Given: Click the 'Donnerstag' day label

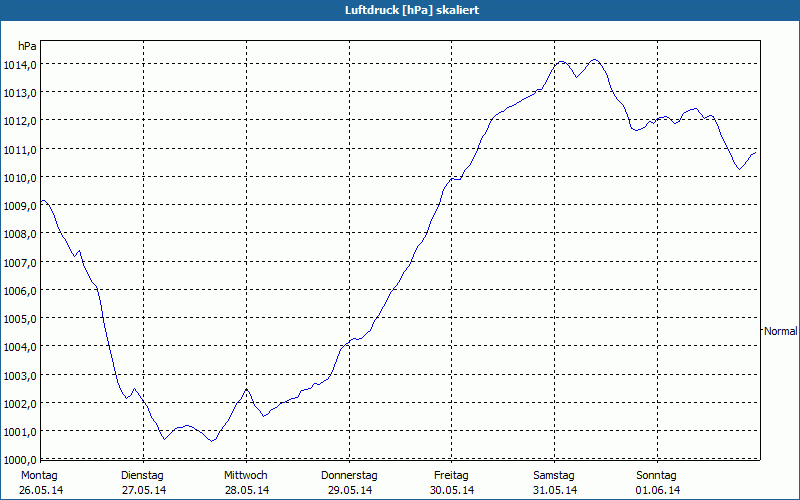Looking at the screenshot, I should [349, 476].
